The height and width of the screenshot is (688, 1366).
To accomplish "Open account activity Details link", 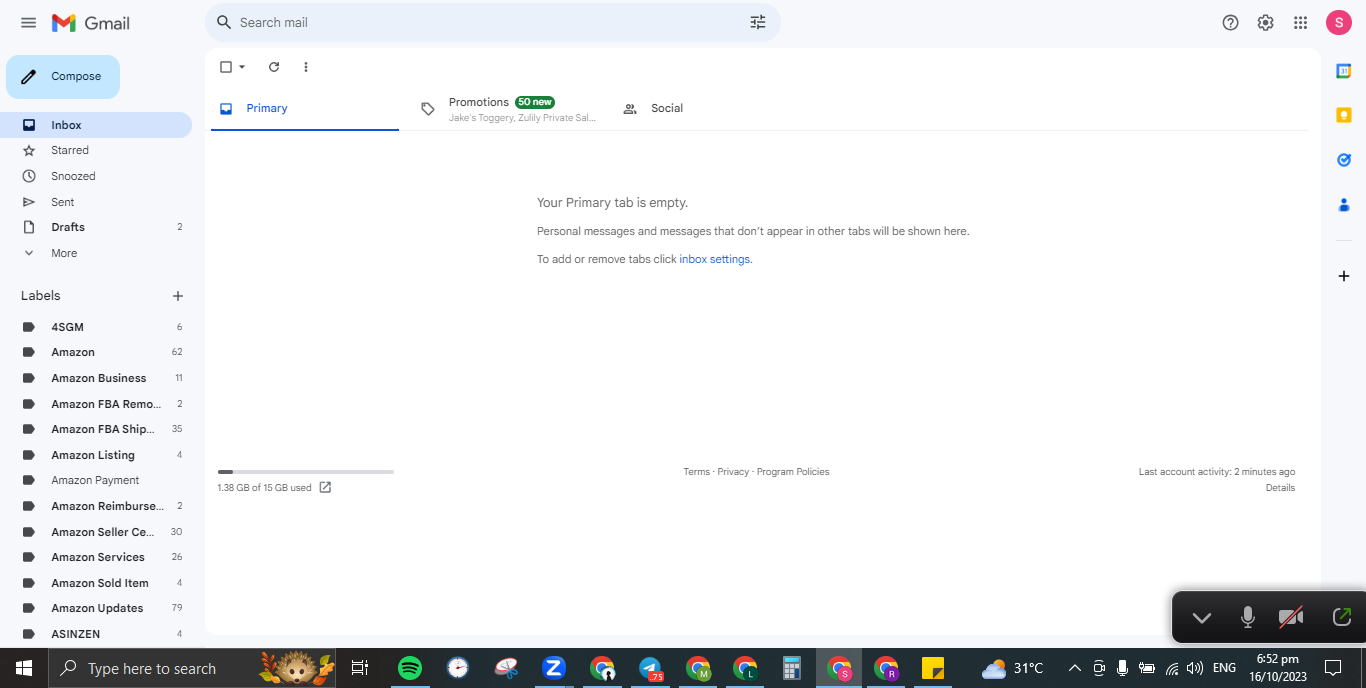I will click(x=1280, y=488).
